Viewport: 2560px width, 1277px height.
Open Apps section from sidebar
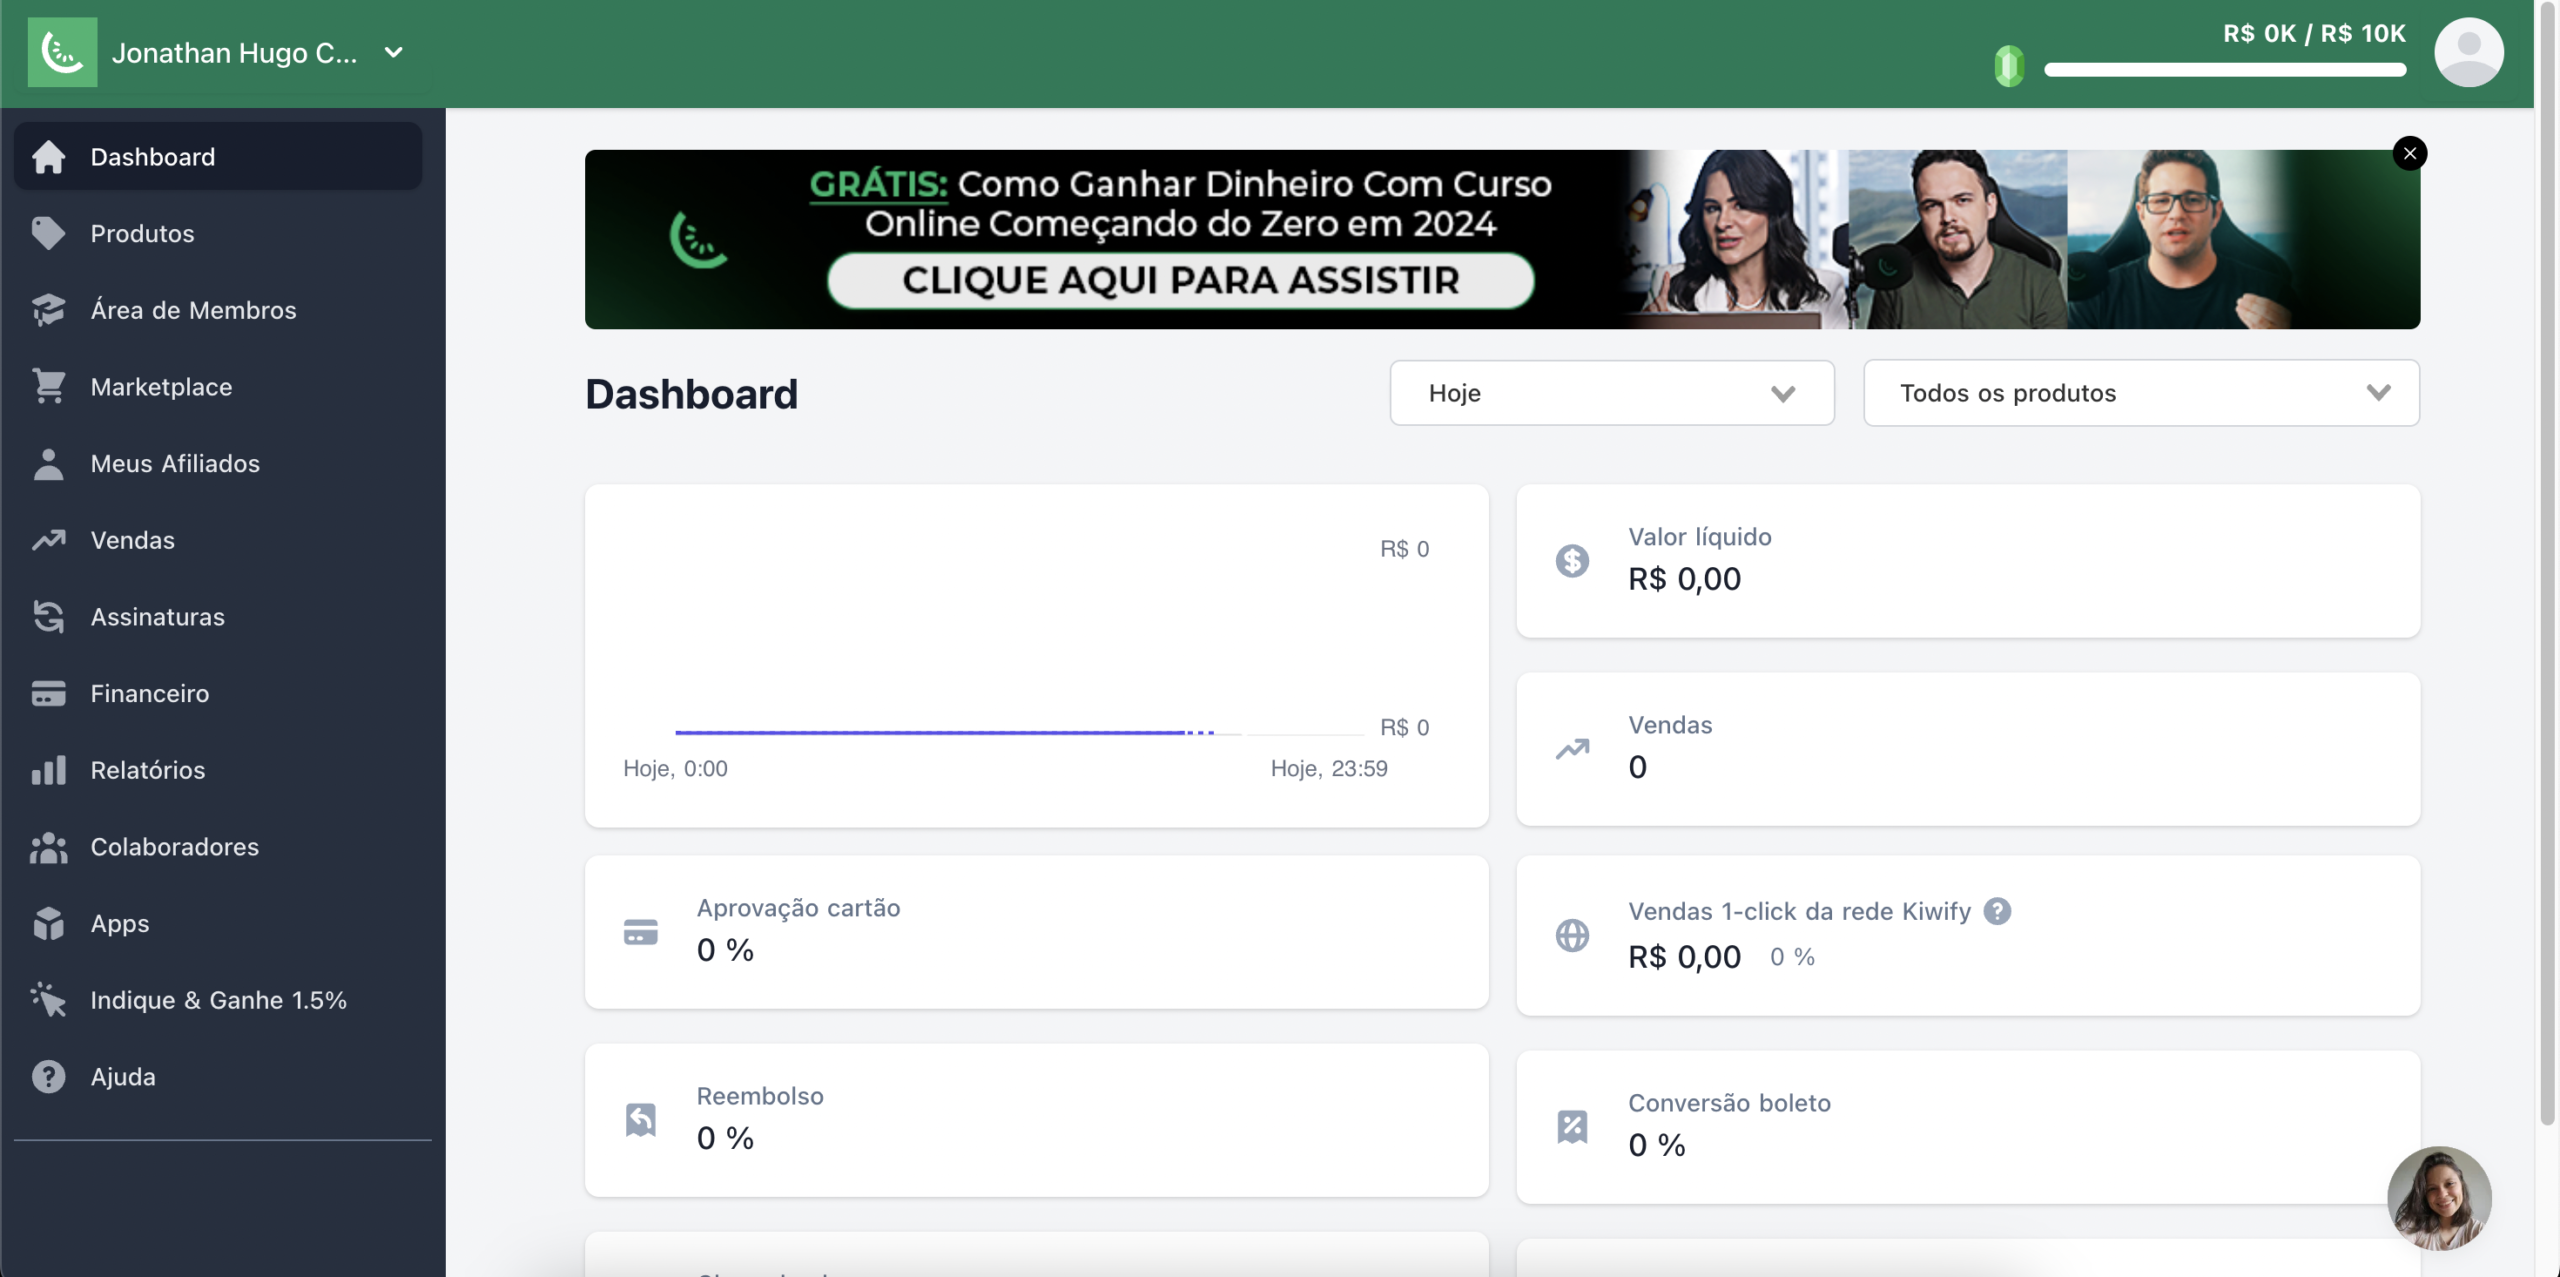click(x=119, y=924)
